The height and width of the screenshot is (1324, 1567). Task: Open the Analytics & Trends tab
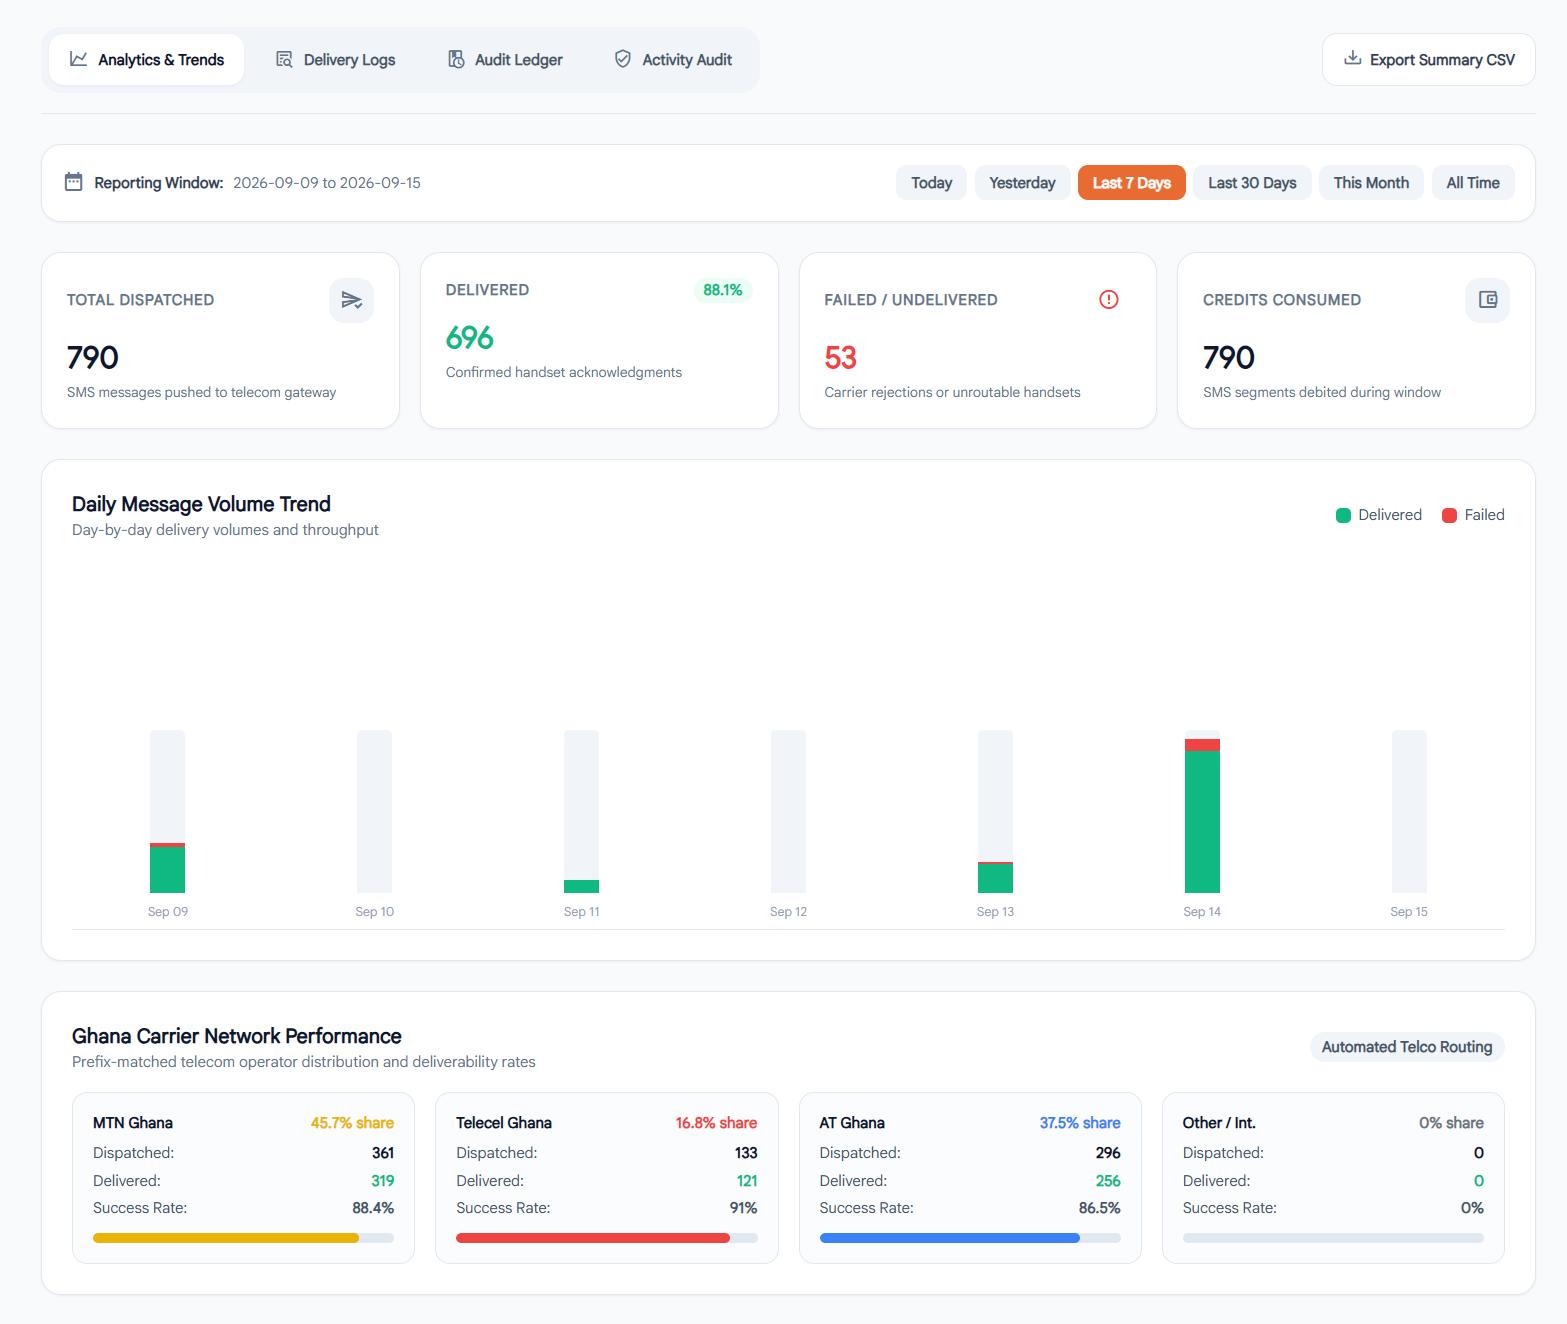coord(146,60)
